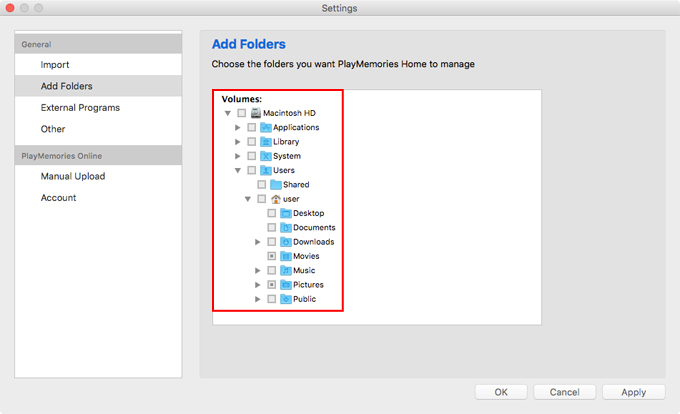Enable the Documents folder checkbox
The image size is (680, 414).
[x=271, y=228]
